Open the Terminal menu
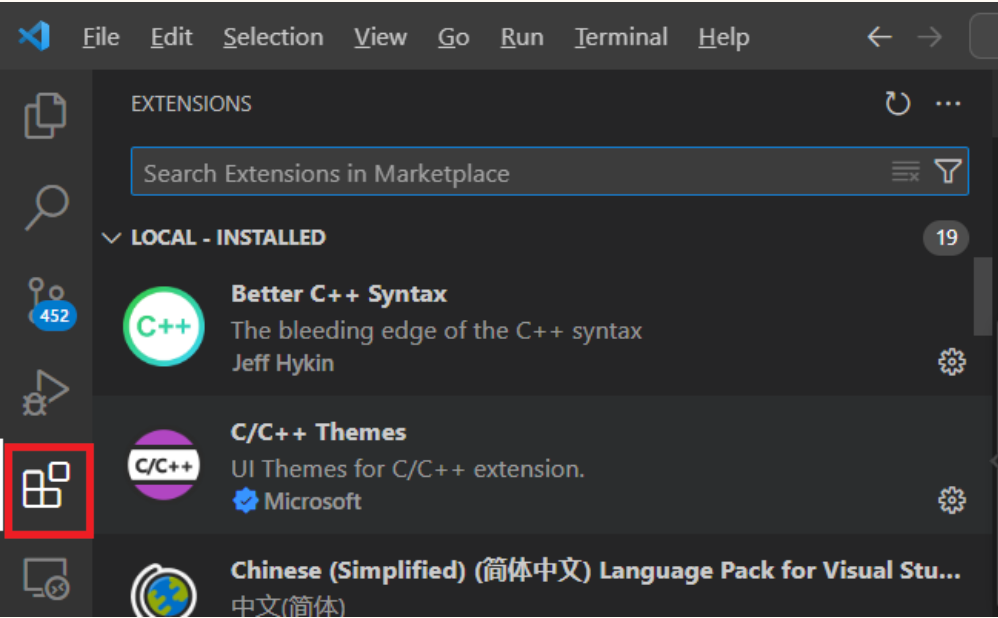 pyautogui.click(x=621, y=38)
